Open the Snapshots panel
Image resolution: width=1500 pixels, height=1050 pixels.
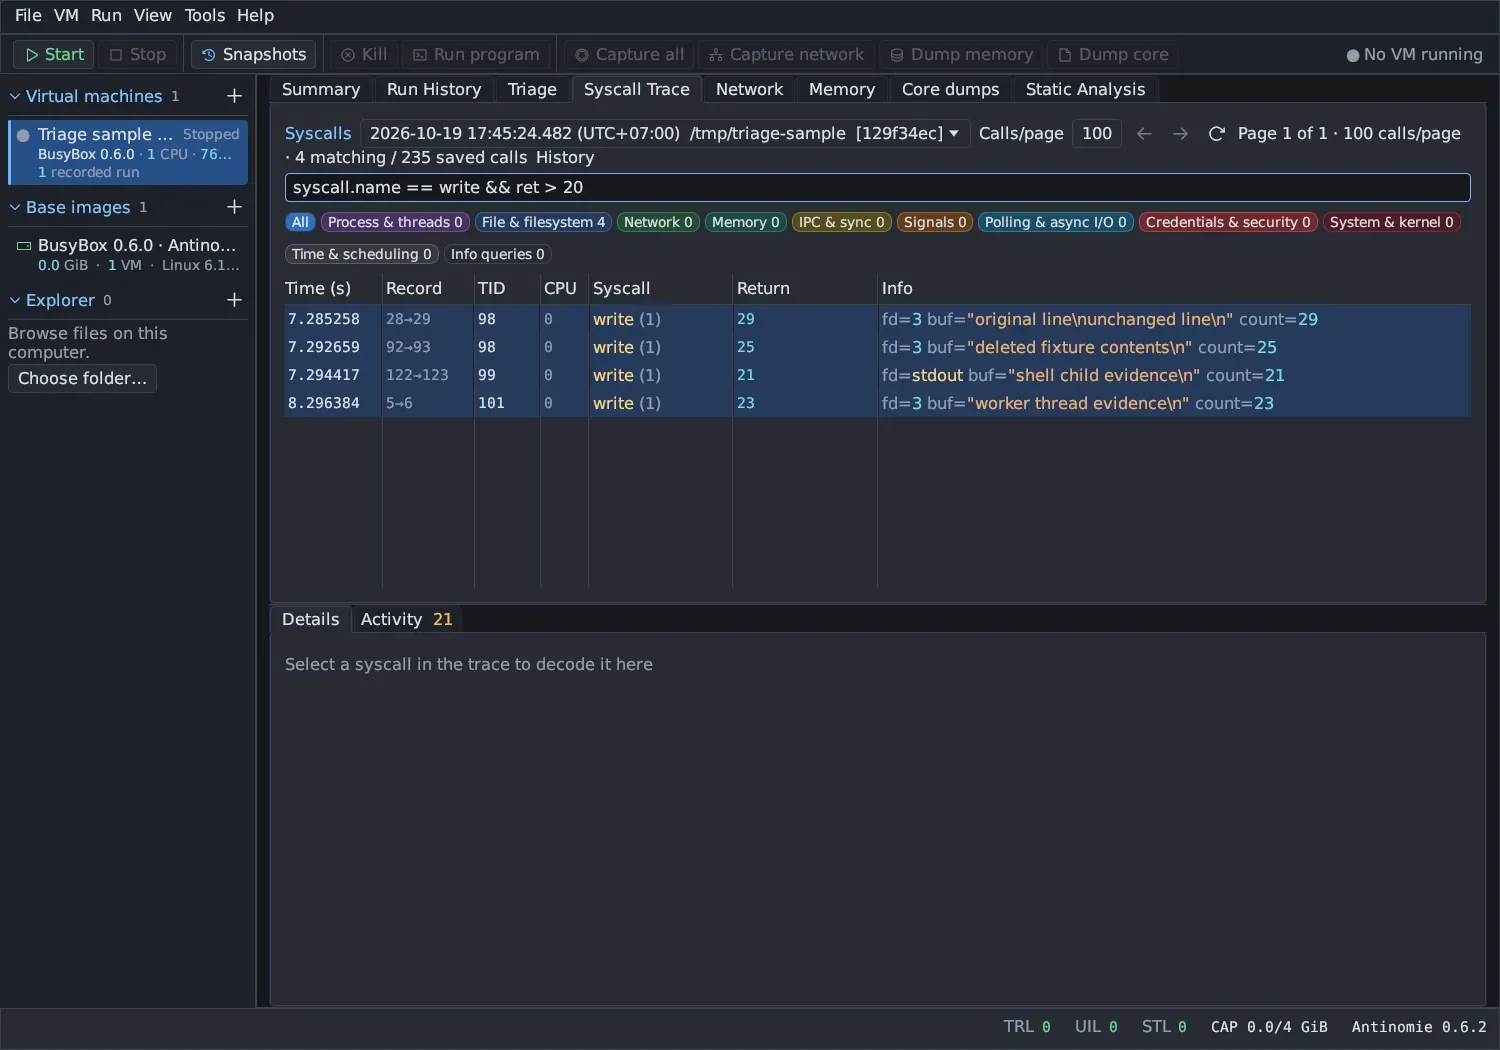point(254,54)
